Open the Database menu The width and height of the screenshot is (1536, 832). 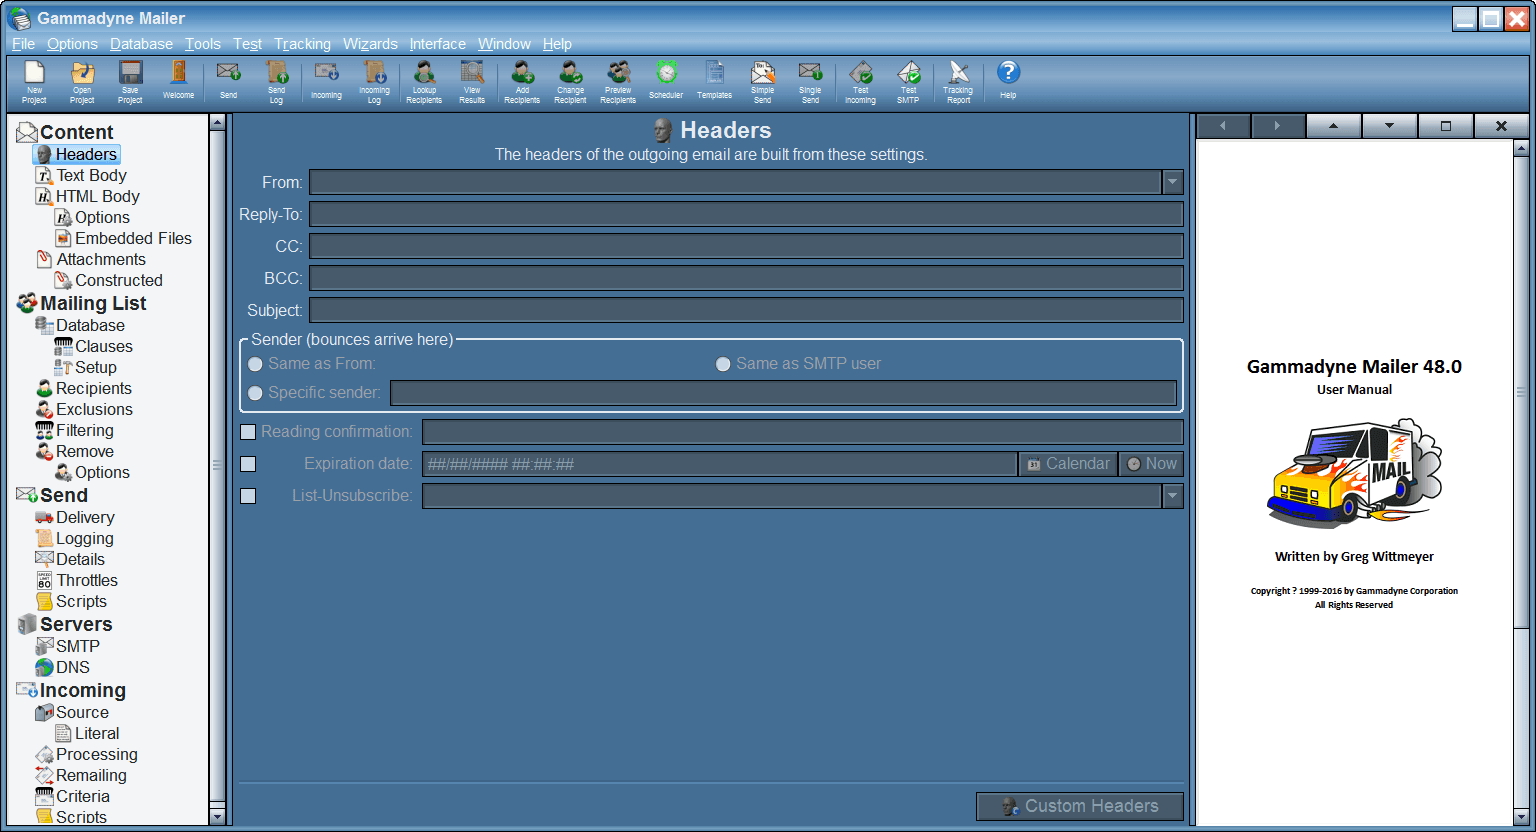[141, 44]
